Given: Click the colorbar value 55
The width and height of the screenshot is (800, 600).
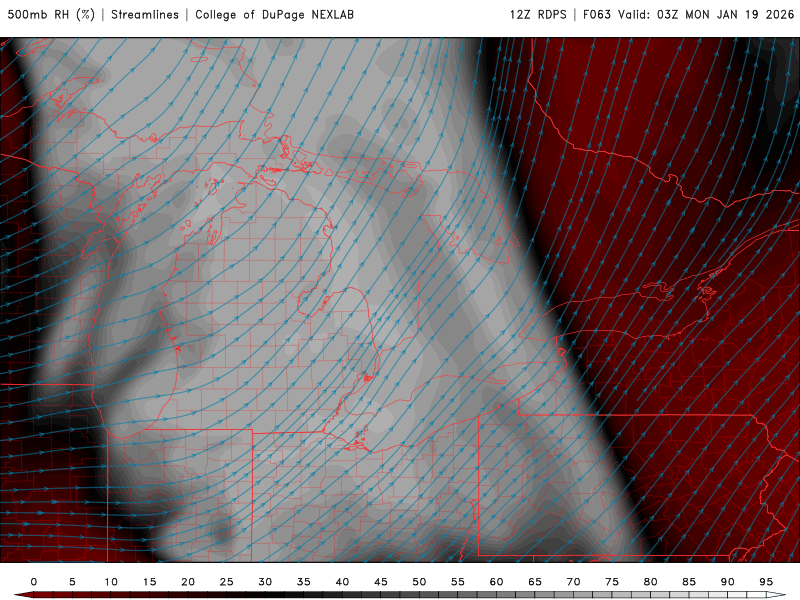Looking at the screenshot, I should [458, 582].
